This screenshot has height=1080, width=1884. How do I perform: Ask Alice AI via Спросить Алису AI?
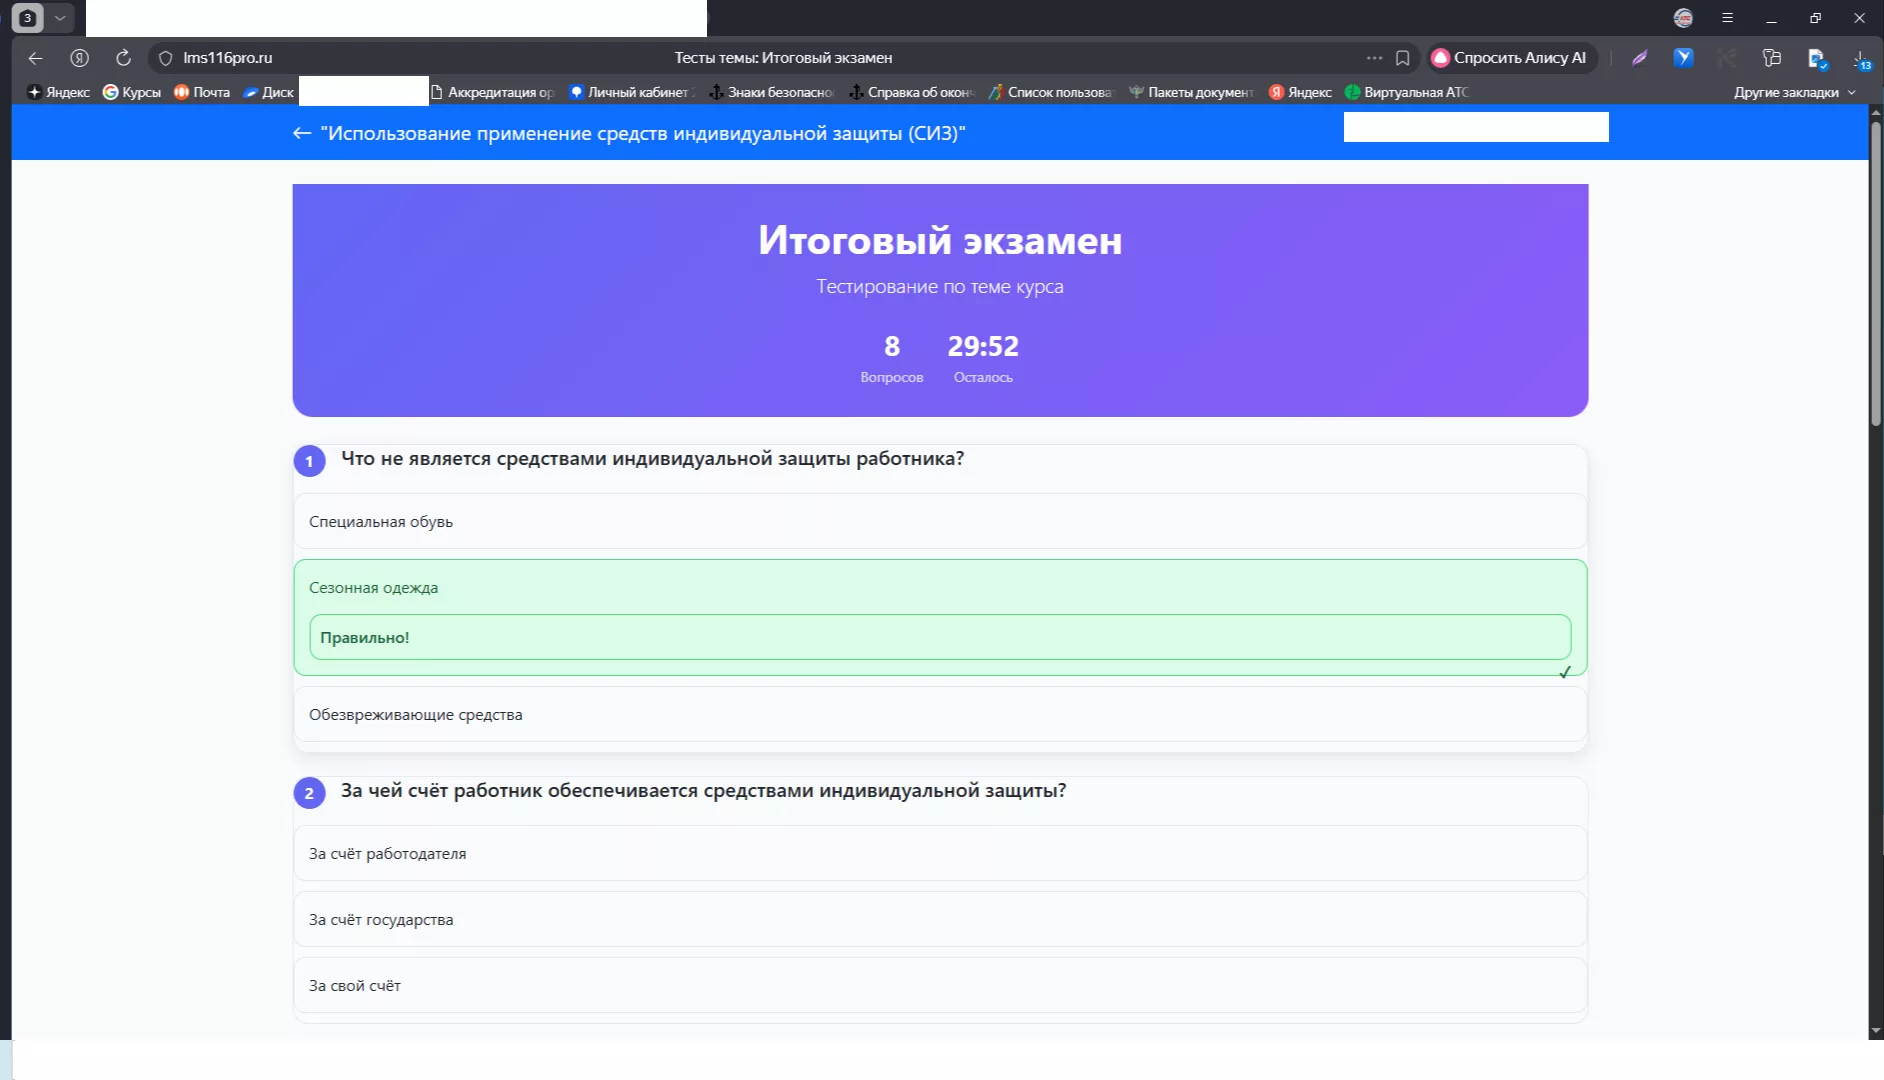tap(1509, 58)
